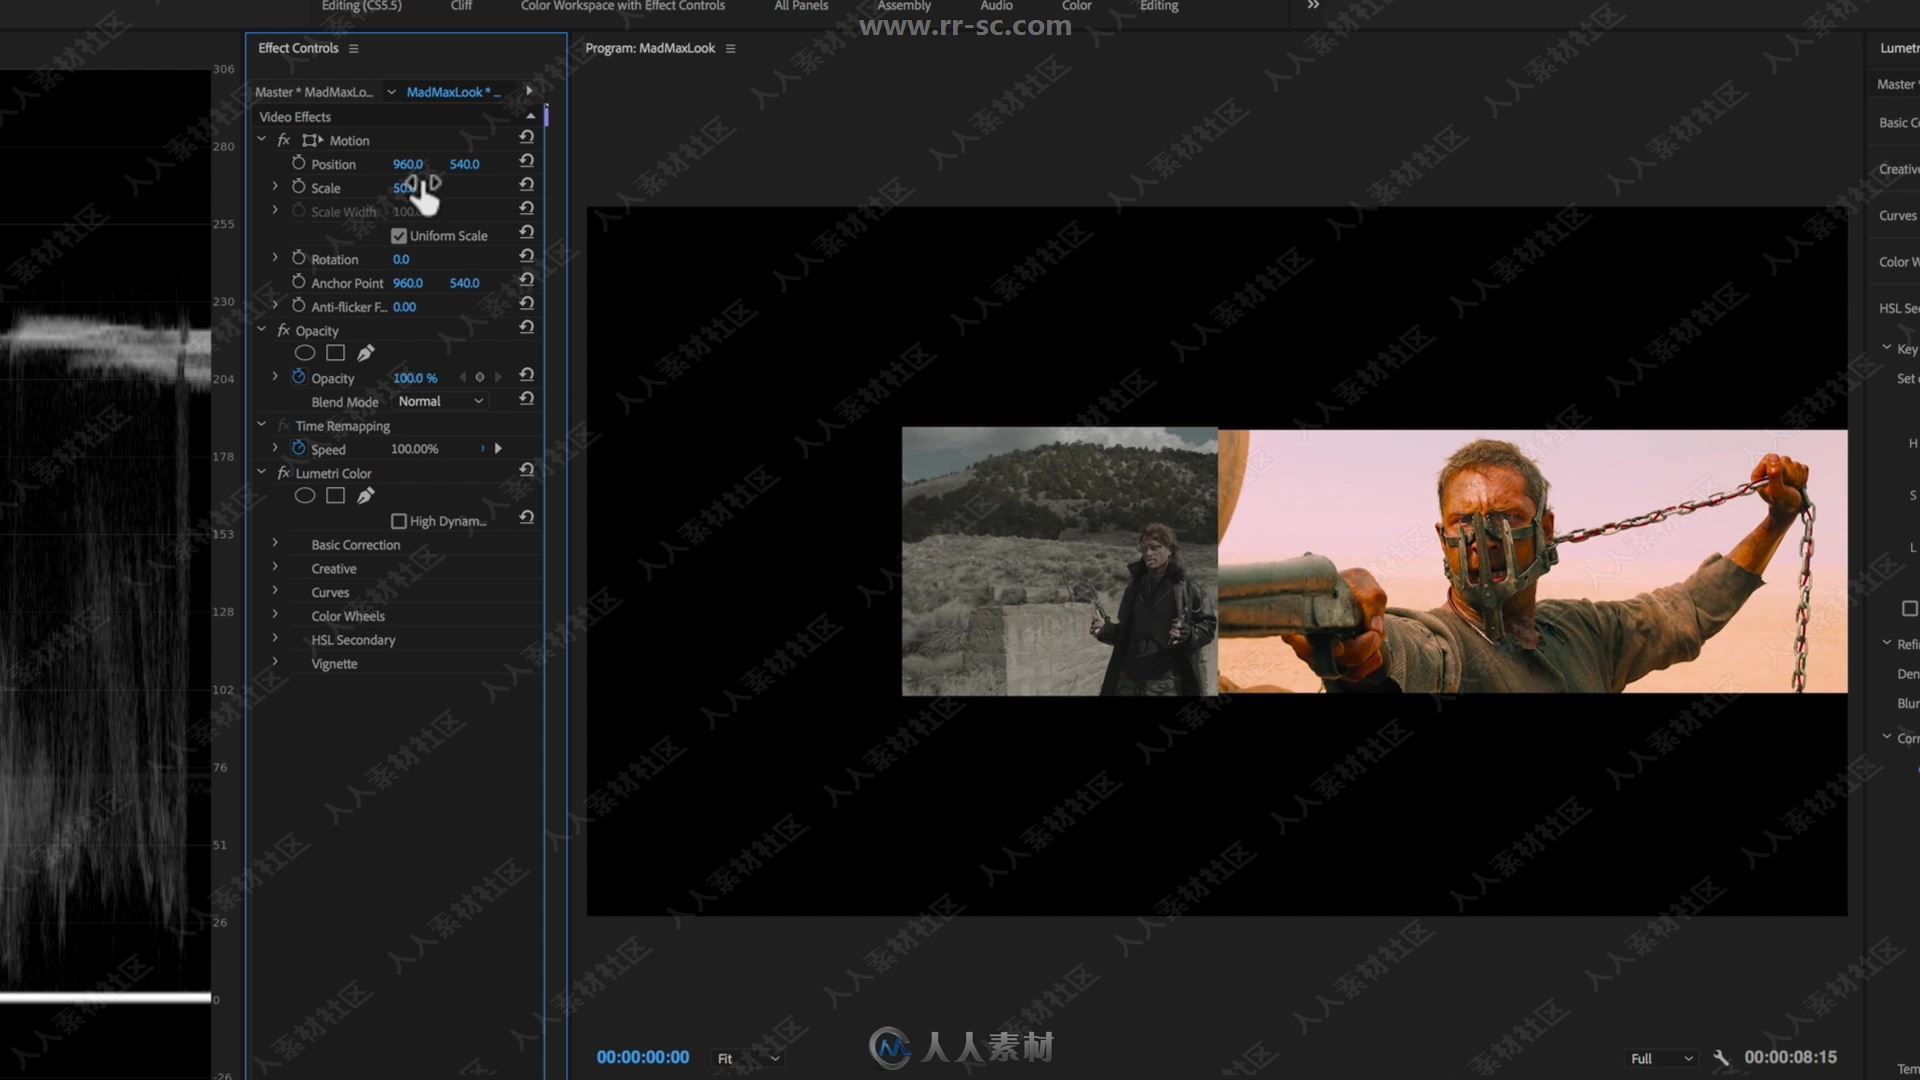Enable High Dynamic Range checkbox
Image resolution: width=1920 pixels, height=1080 pixels.
coord(398,520)
